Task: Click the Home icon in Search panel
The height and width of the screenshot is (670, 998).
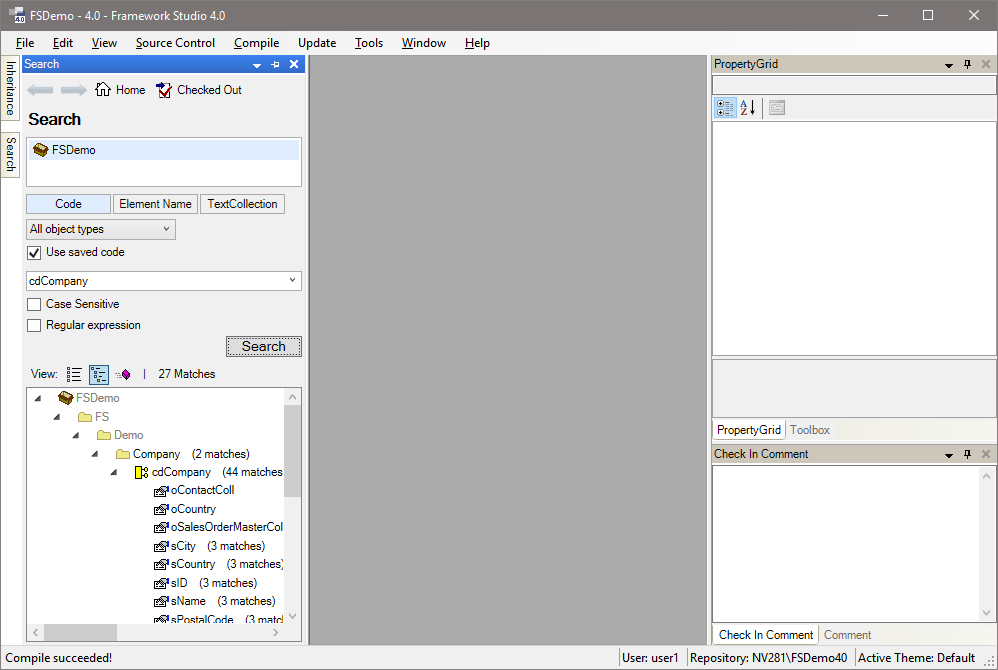Action: tap(103, 90)
